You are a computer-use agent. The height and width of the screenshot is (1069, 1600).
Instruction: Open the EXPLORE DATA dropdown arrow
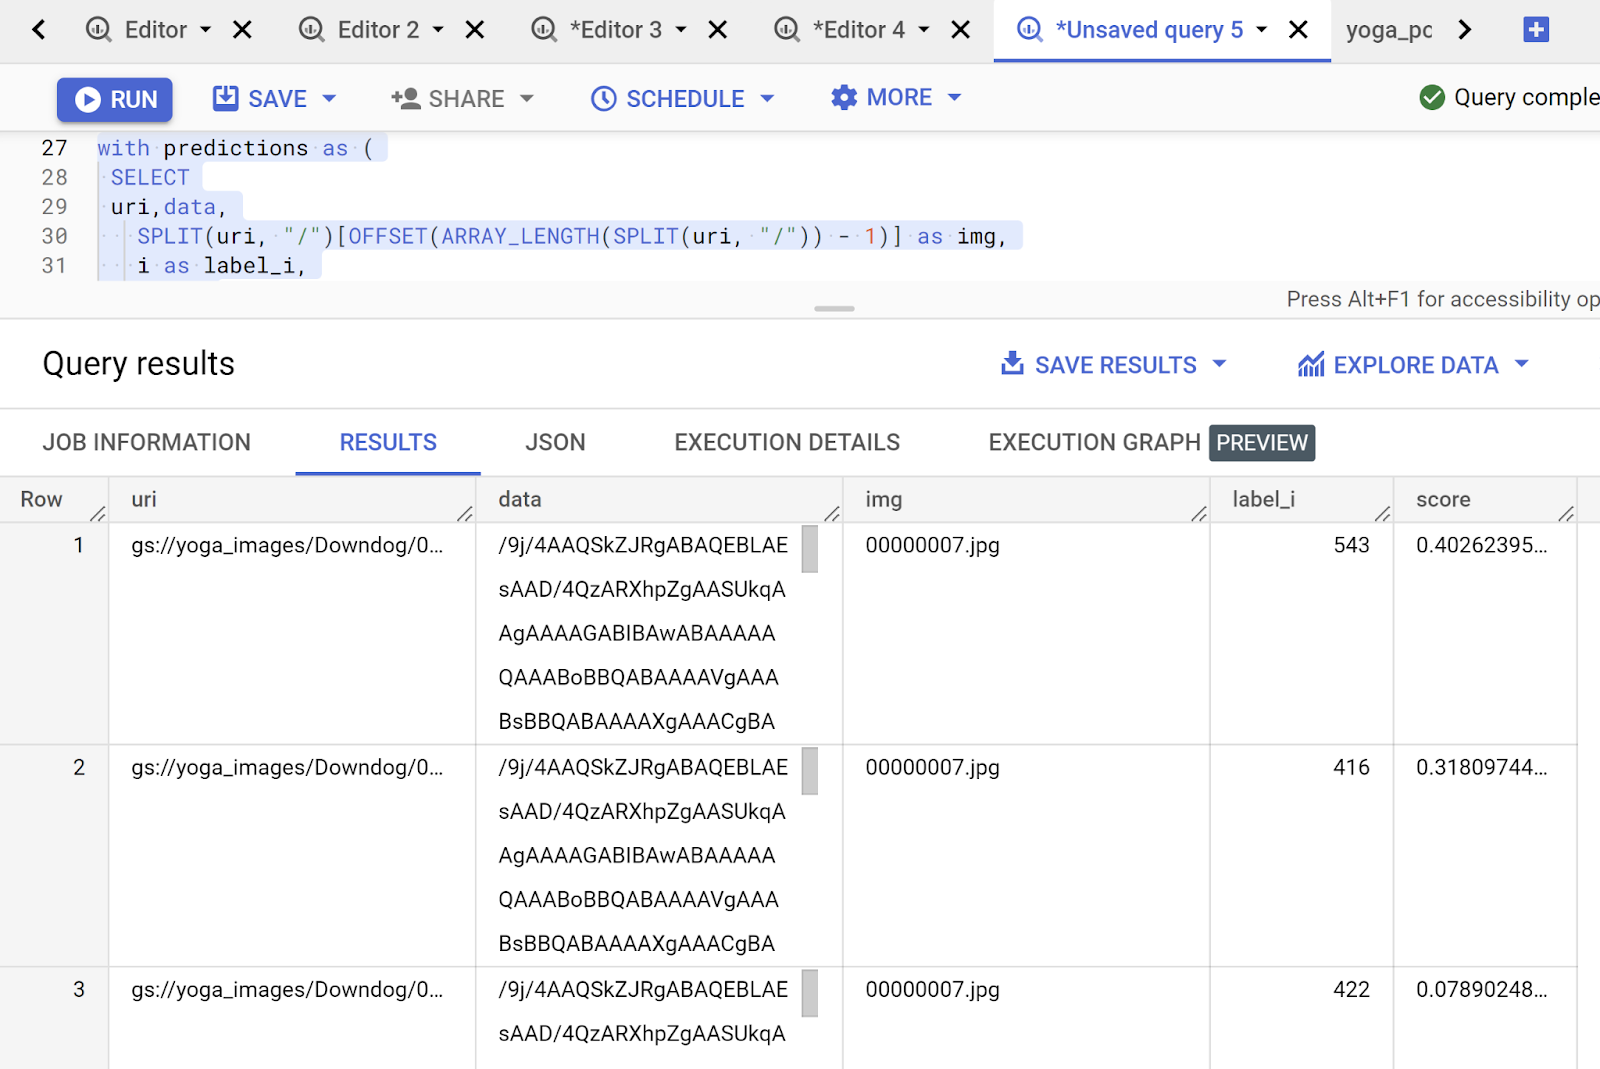pyautogui.click(x=1521, y=364)
